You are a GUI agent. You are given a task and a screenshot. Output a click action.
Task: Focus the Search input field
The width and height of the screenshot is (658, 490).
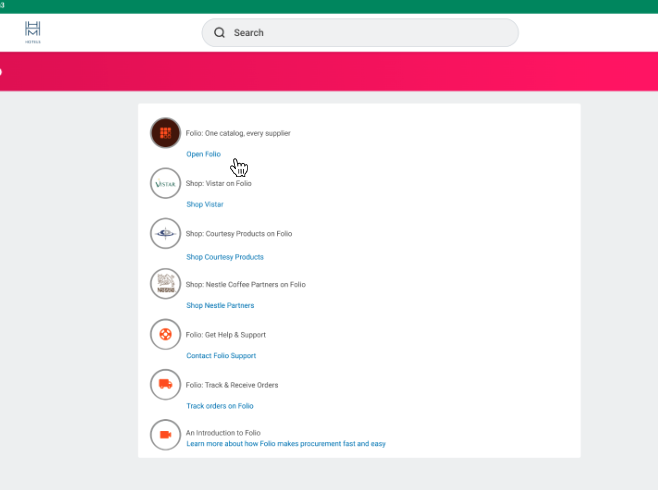(x=360, y=33)
